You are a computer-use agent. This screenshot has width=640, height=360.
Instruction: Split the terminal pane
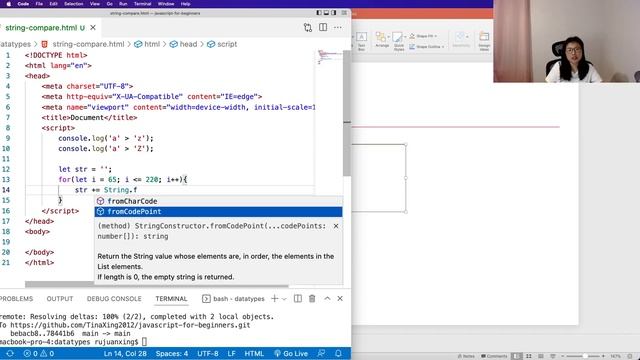coord(298,299)
